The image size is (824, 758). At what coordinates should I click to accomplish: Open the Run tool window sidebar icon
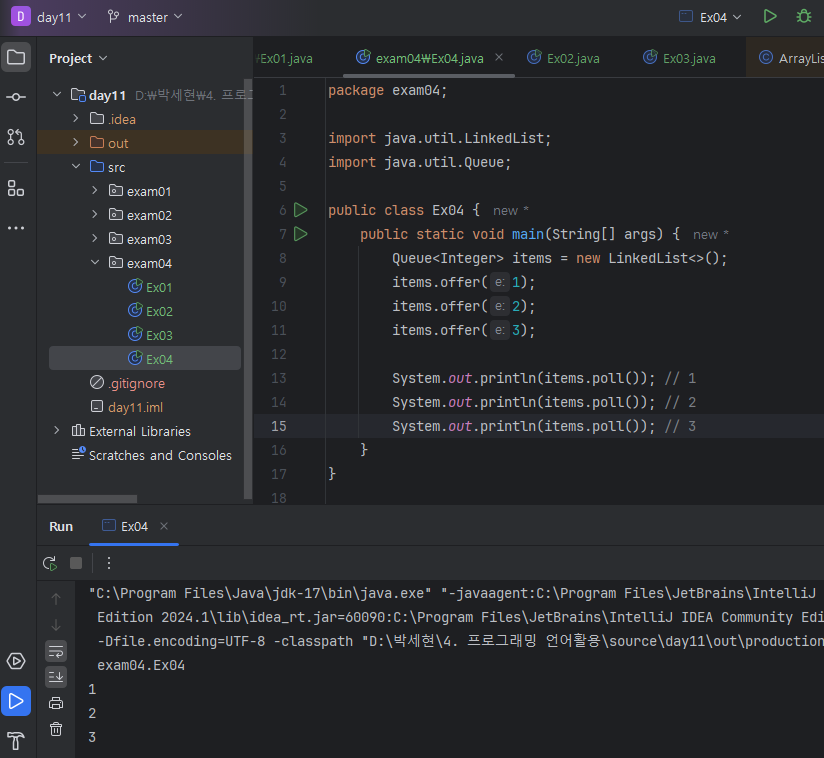tap(16, 701)
